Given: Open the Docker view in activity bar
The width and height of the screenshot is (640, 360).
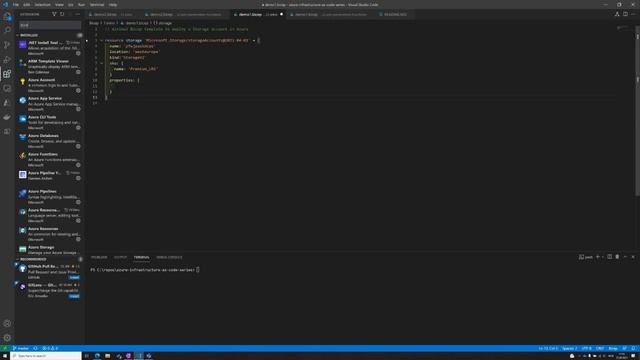Looking at the screenshot, I should click(7, 117).
